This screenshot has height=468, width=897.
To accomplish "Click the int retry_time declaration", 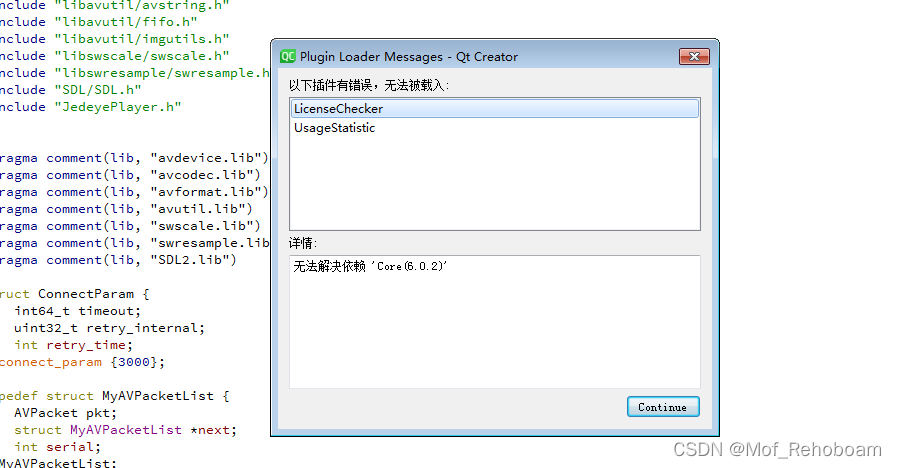I will (73, 345).
